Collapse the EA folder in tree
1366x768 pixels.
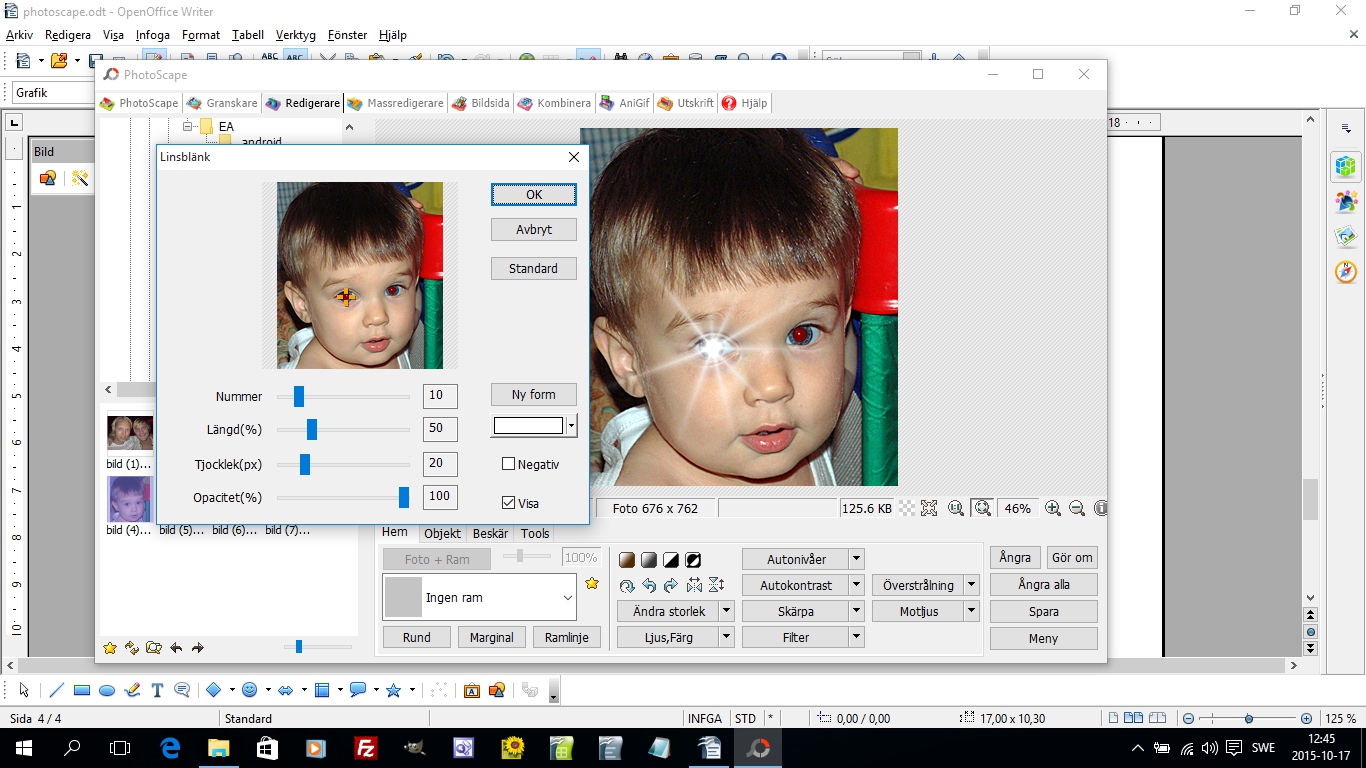187,126
